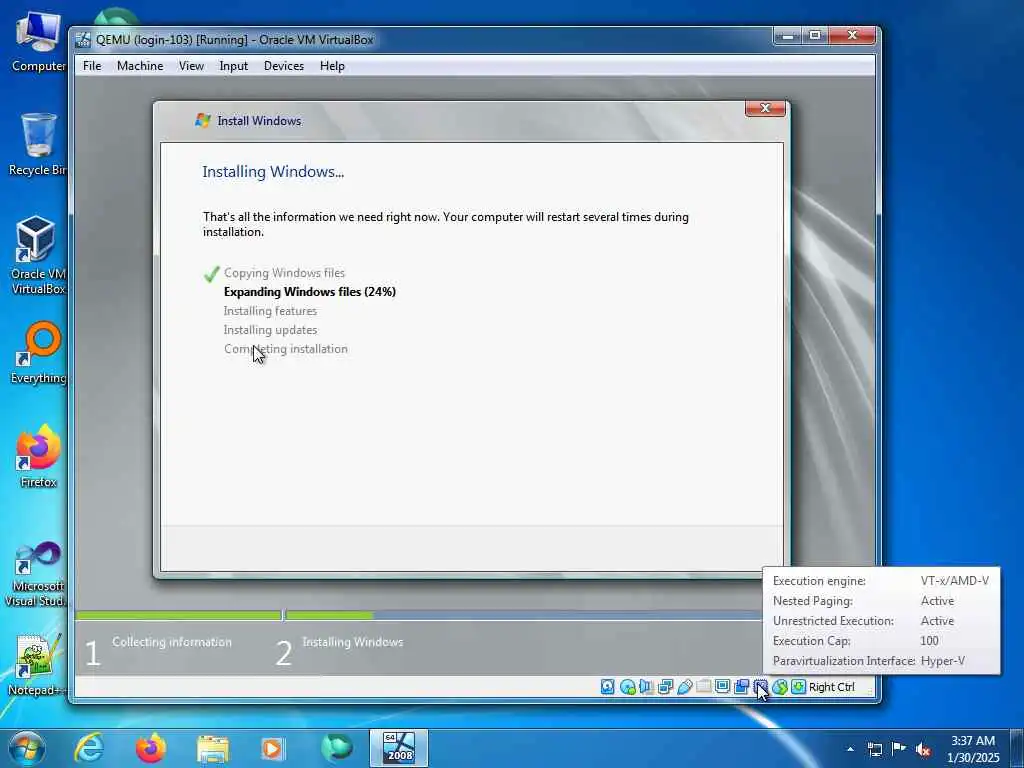Open Windows Media Player from the taskbar
This screenshot has height=768, width=1024.
coord(273,748)
